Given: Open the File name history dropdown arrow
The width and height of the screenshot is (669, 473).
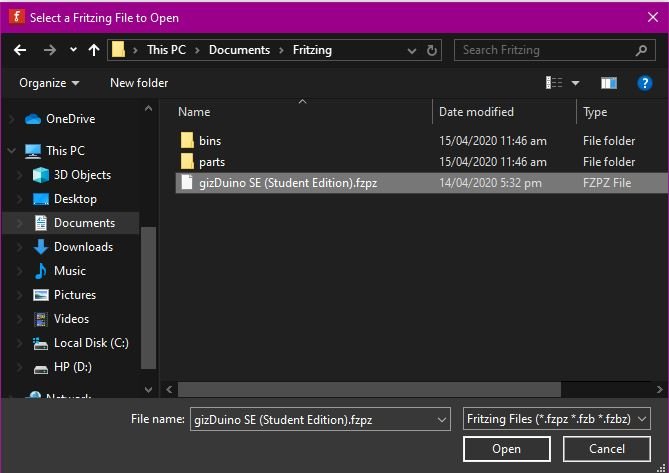Looking at the screenshot, I should pyautogui.click(x=442, y=420).
